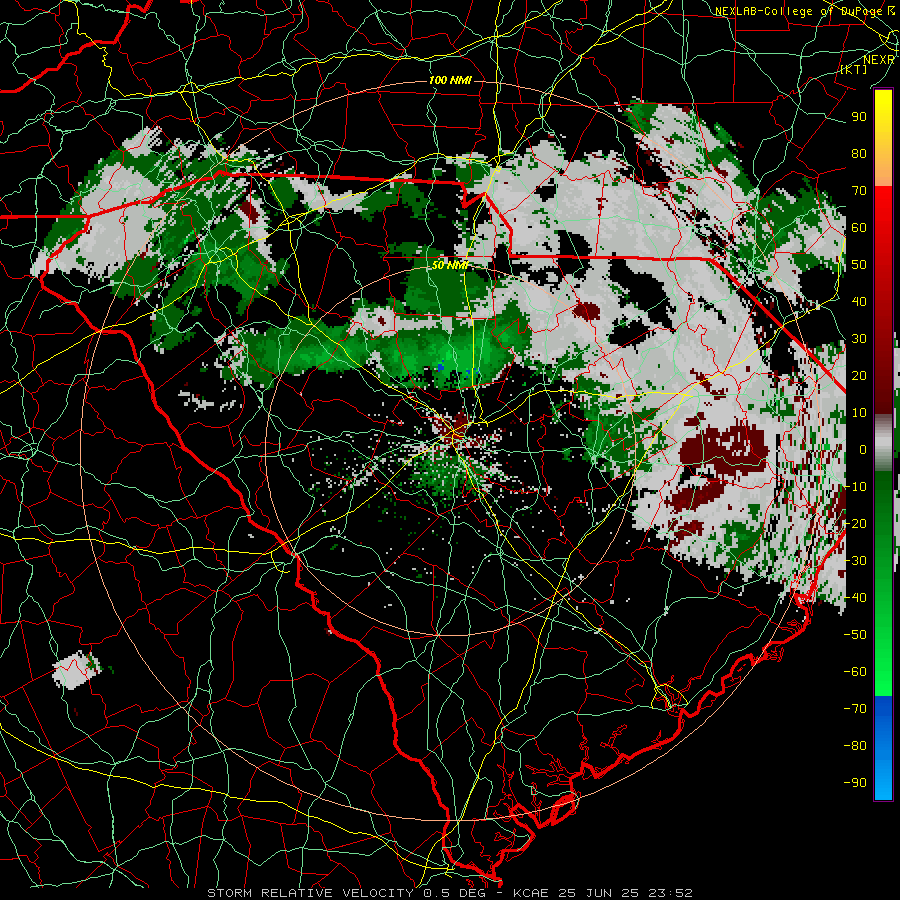Image resolution: width=900 pixels, height=900 pixels.
Task: Click the large dark red velocity patch
Action: [x=724, y=447]
